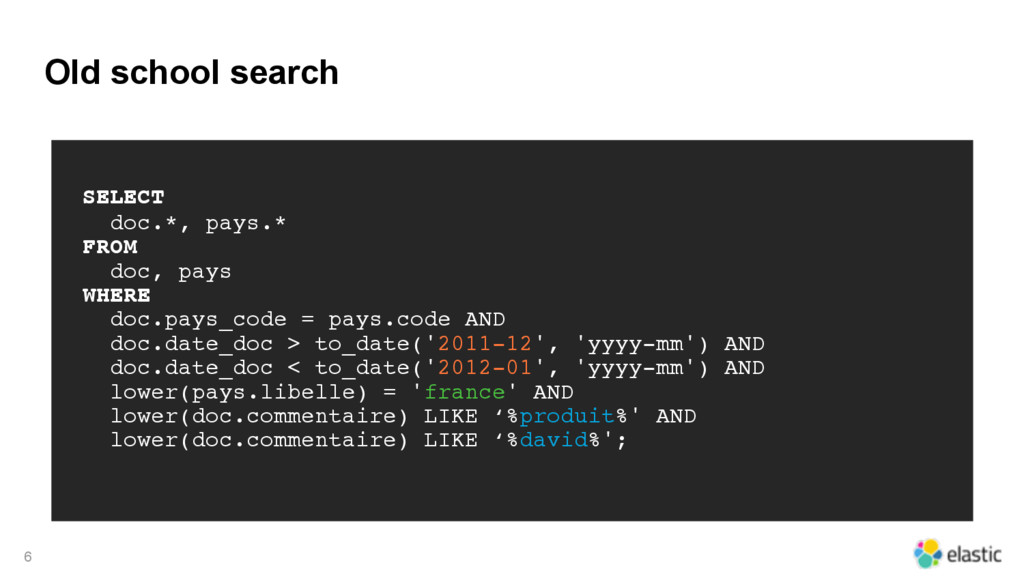Click the WHERE keyword
The height and width of the screenshot is (576, 1024).
coord(116,295)
